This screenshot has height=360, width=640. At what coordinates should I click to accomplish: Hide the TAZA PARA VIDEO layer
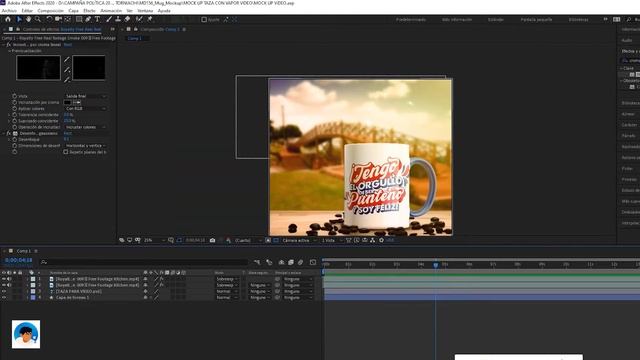coord(4,291)
